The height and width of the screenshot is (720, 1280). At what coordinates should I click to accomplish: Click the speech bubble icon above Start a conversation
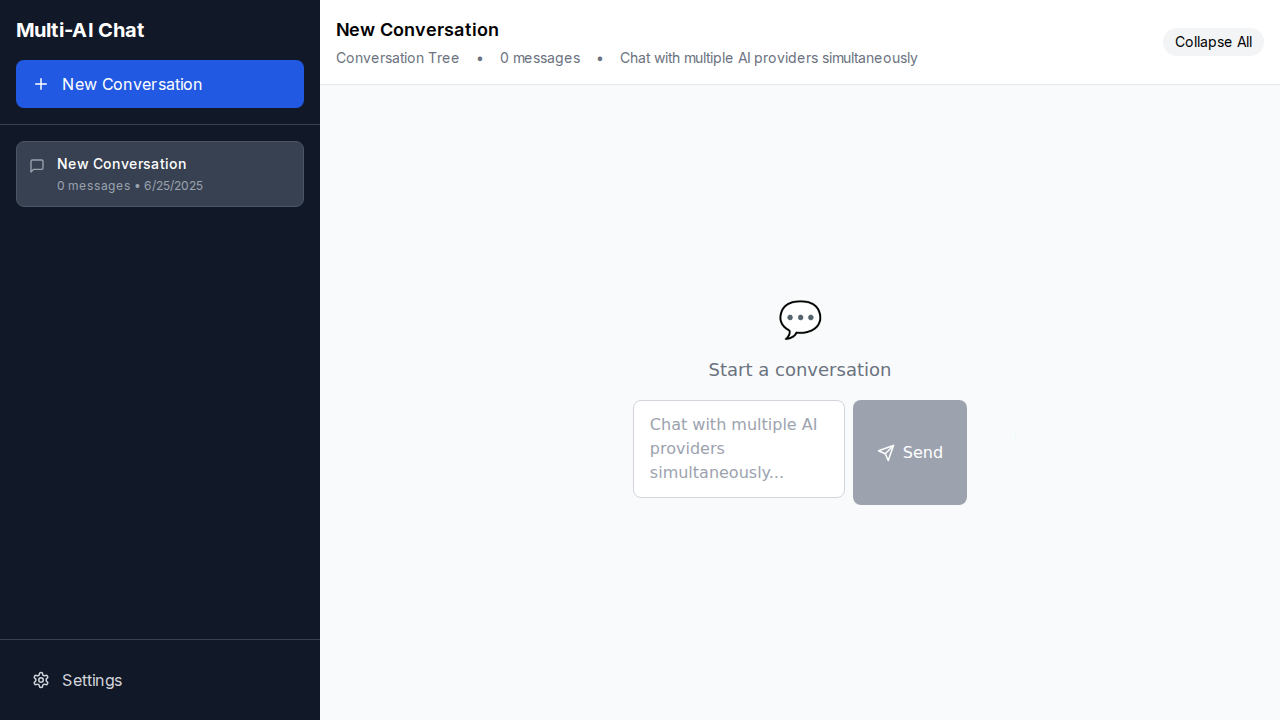pyautogui.click(x=800, y=320)
